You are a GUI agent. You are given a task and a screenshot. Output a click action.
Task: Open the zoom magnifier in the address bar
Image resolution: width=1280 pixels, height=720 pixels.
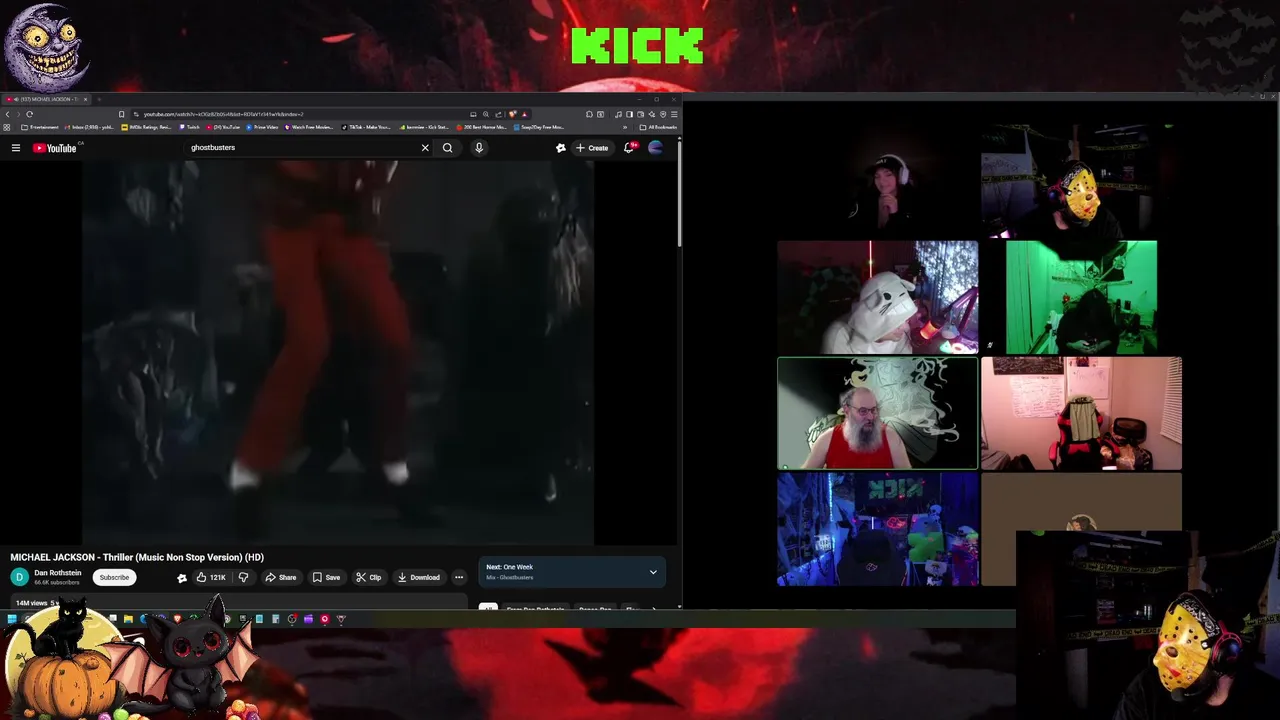[x=486, y=114]
